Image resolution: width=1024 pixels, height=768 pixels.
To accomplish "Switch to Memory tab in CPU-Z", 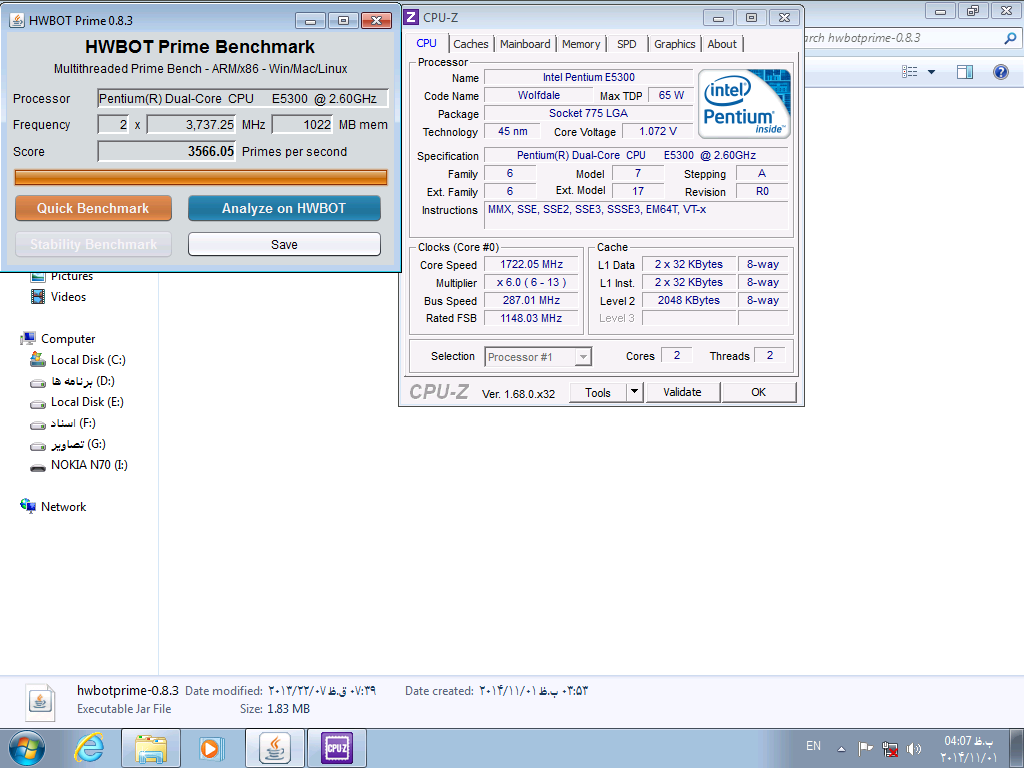I will click(x=581, y=44).
